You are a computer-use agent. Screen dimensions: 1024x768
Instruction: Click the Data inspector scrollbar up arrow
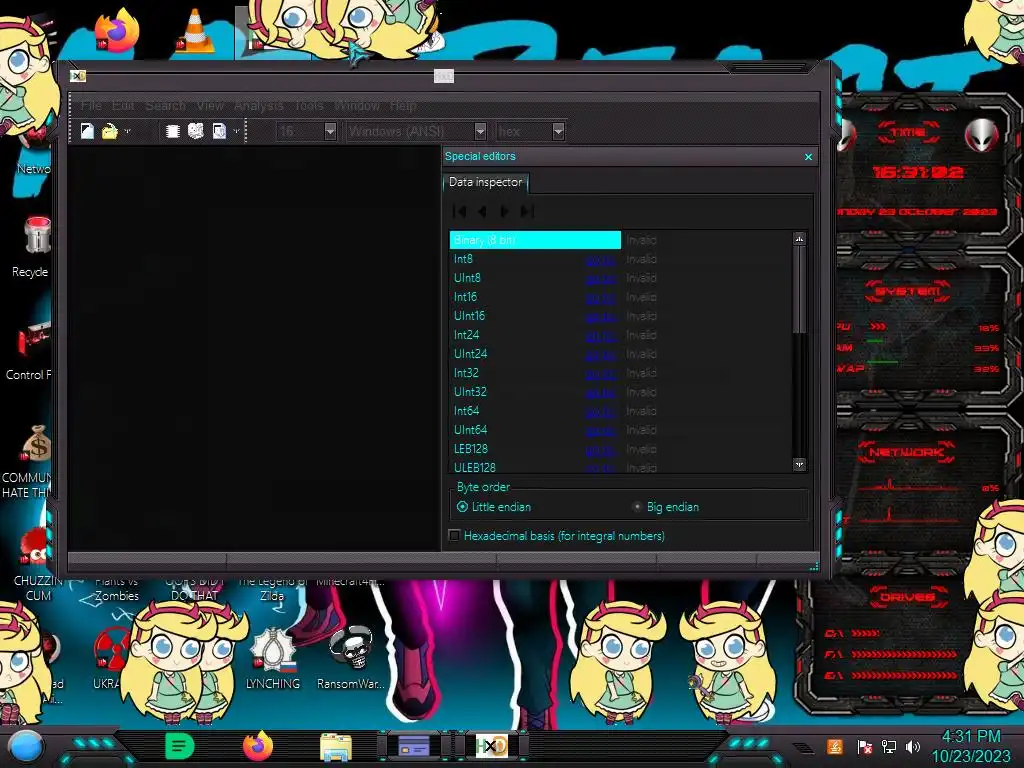(x=799, y=239)
